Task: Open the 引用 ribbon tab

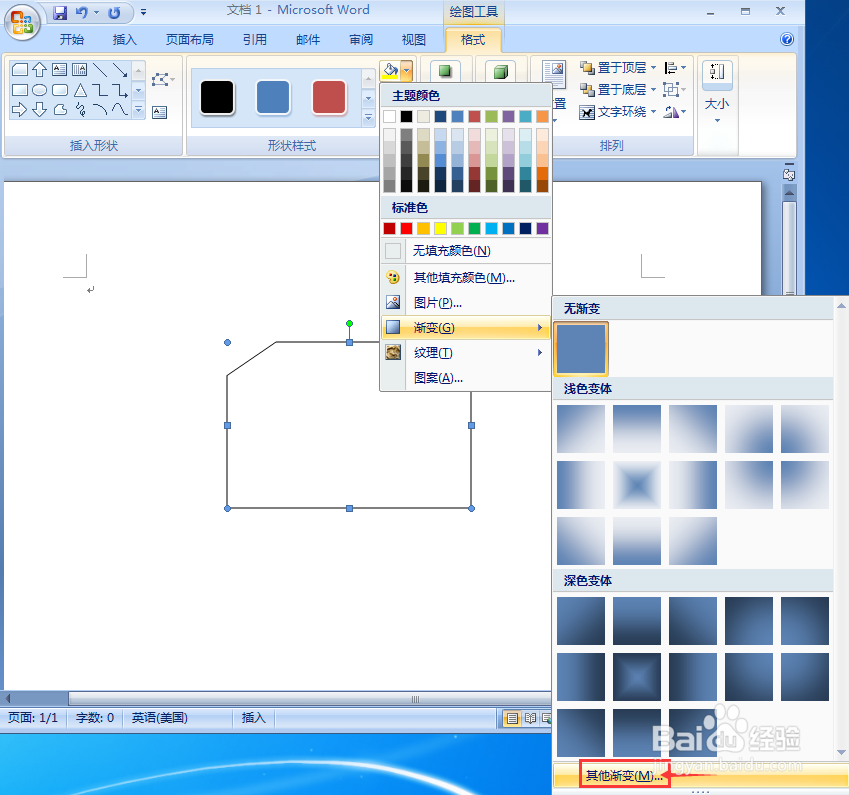Action: coord(254,40)
